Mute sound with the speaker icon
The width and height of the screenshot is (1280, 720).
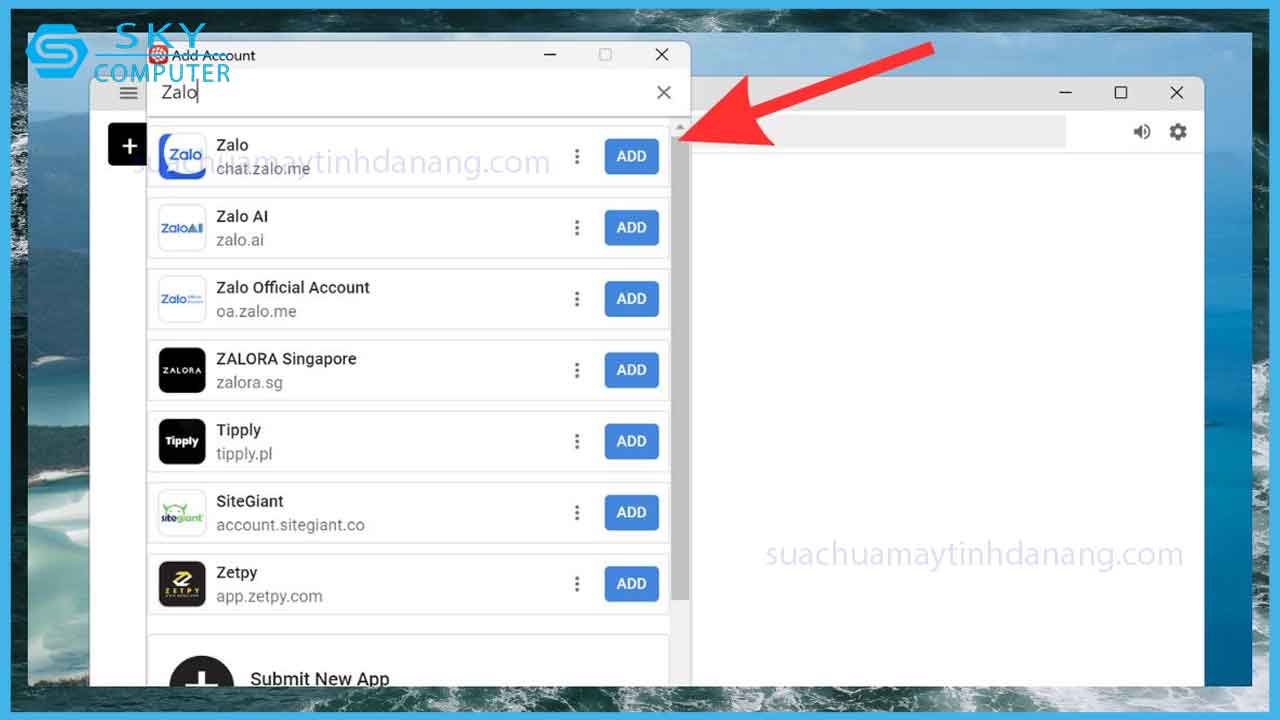click(1142, 132)
